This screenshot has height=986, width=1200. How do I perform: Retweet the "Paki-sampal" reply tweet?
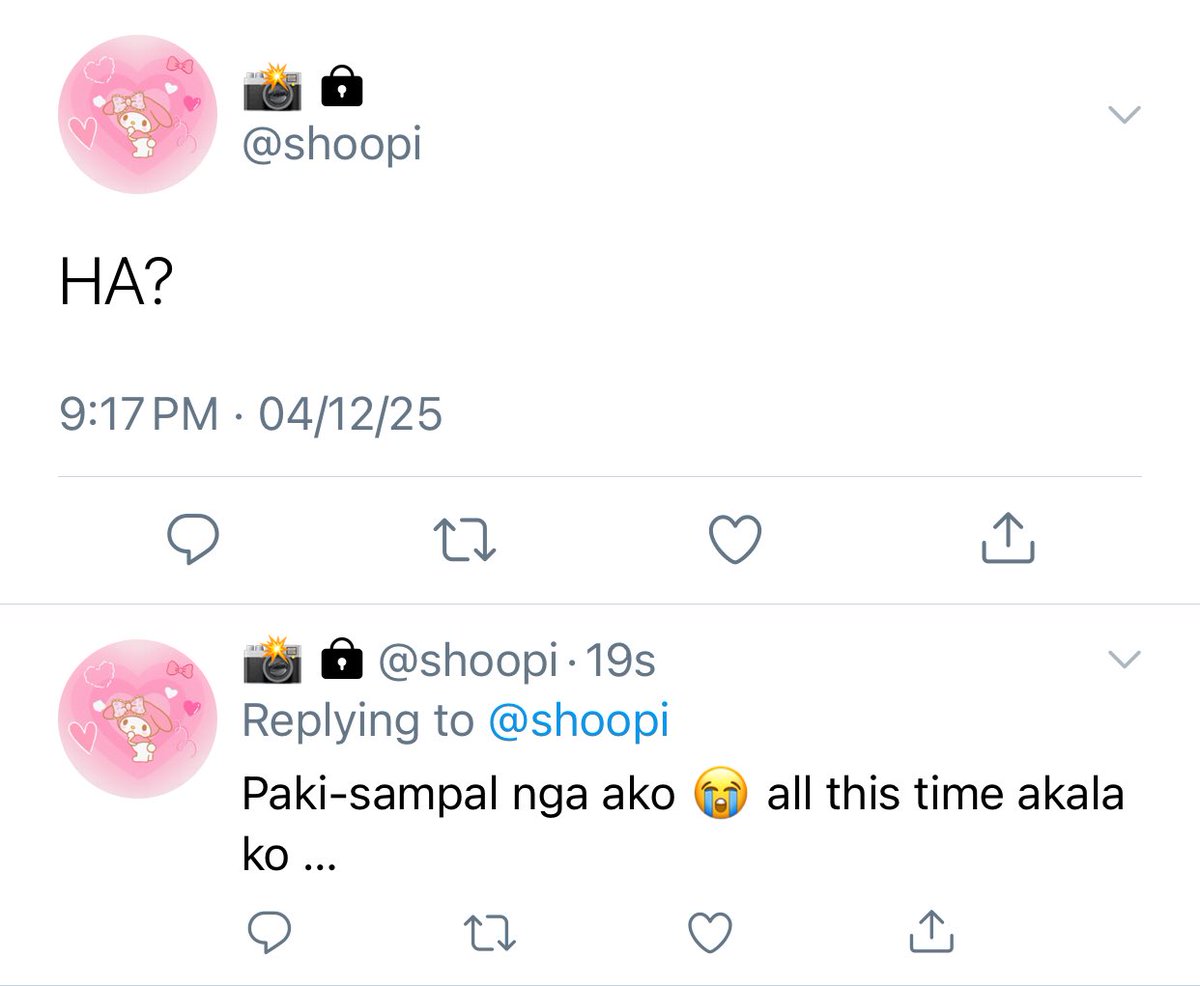point(489,932)
